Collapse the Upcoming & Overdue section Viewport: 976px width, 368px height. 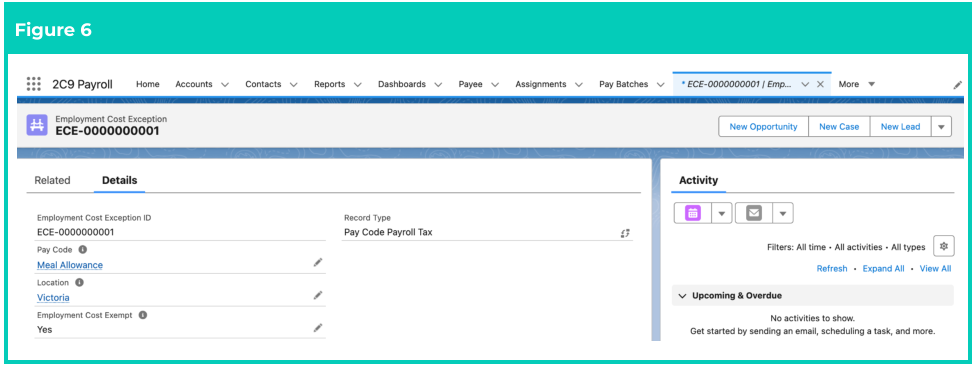(682, 296)
